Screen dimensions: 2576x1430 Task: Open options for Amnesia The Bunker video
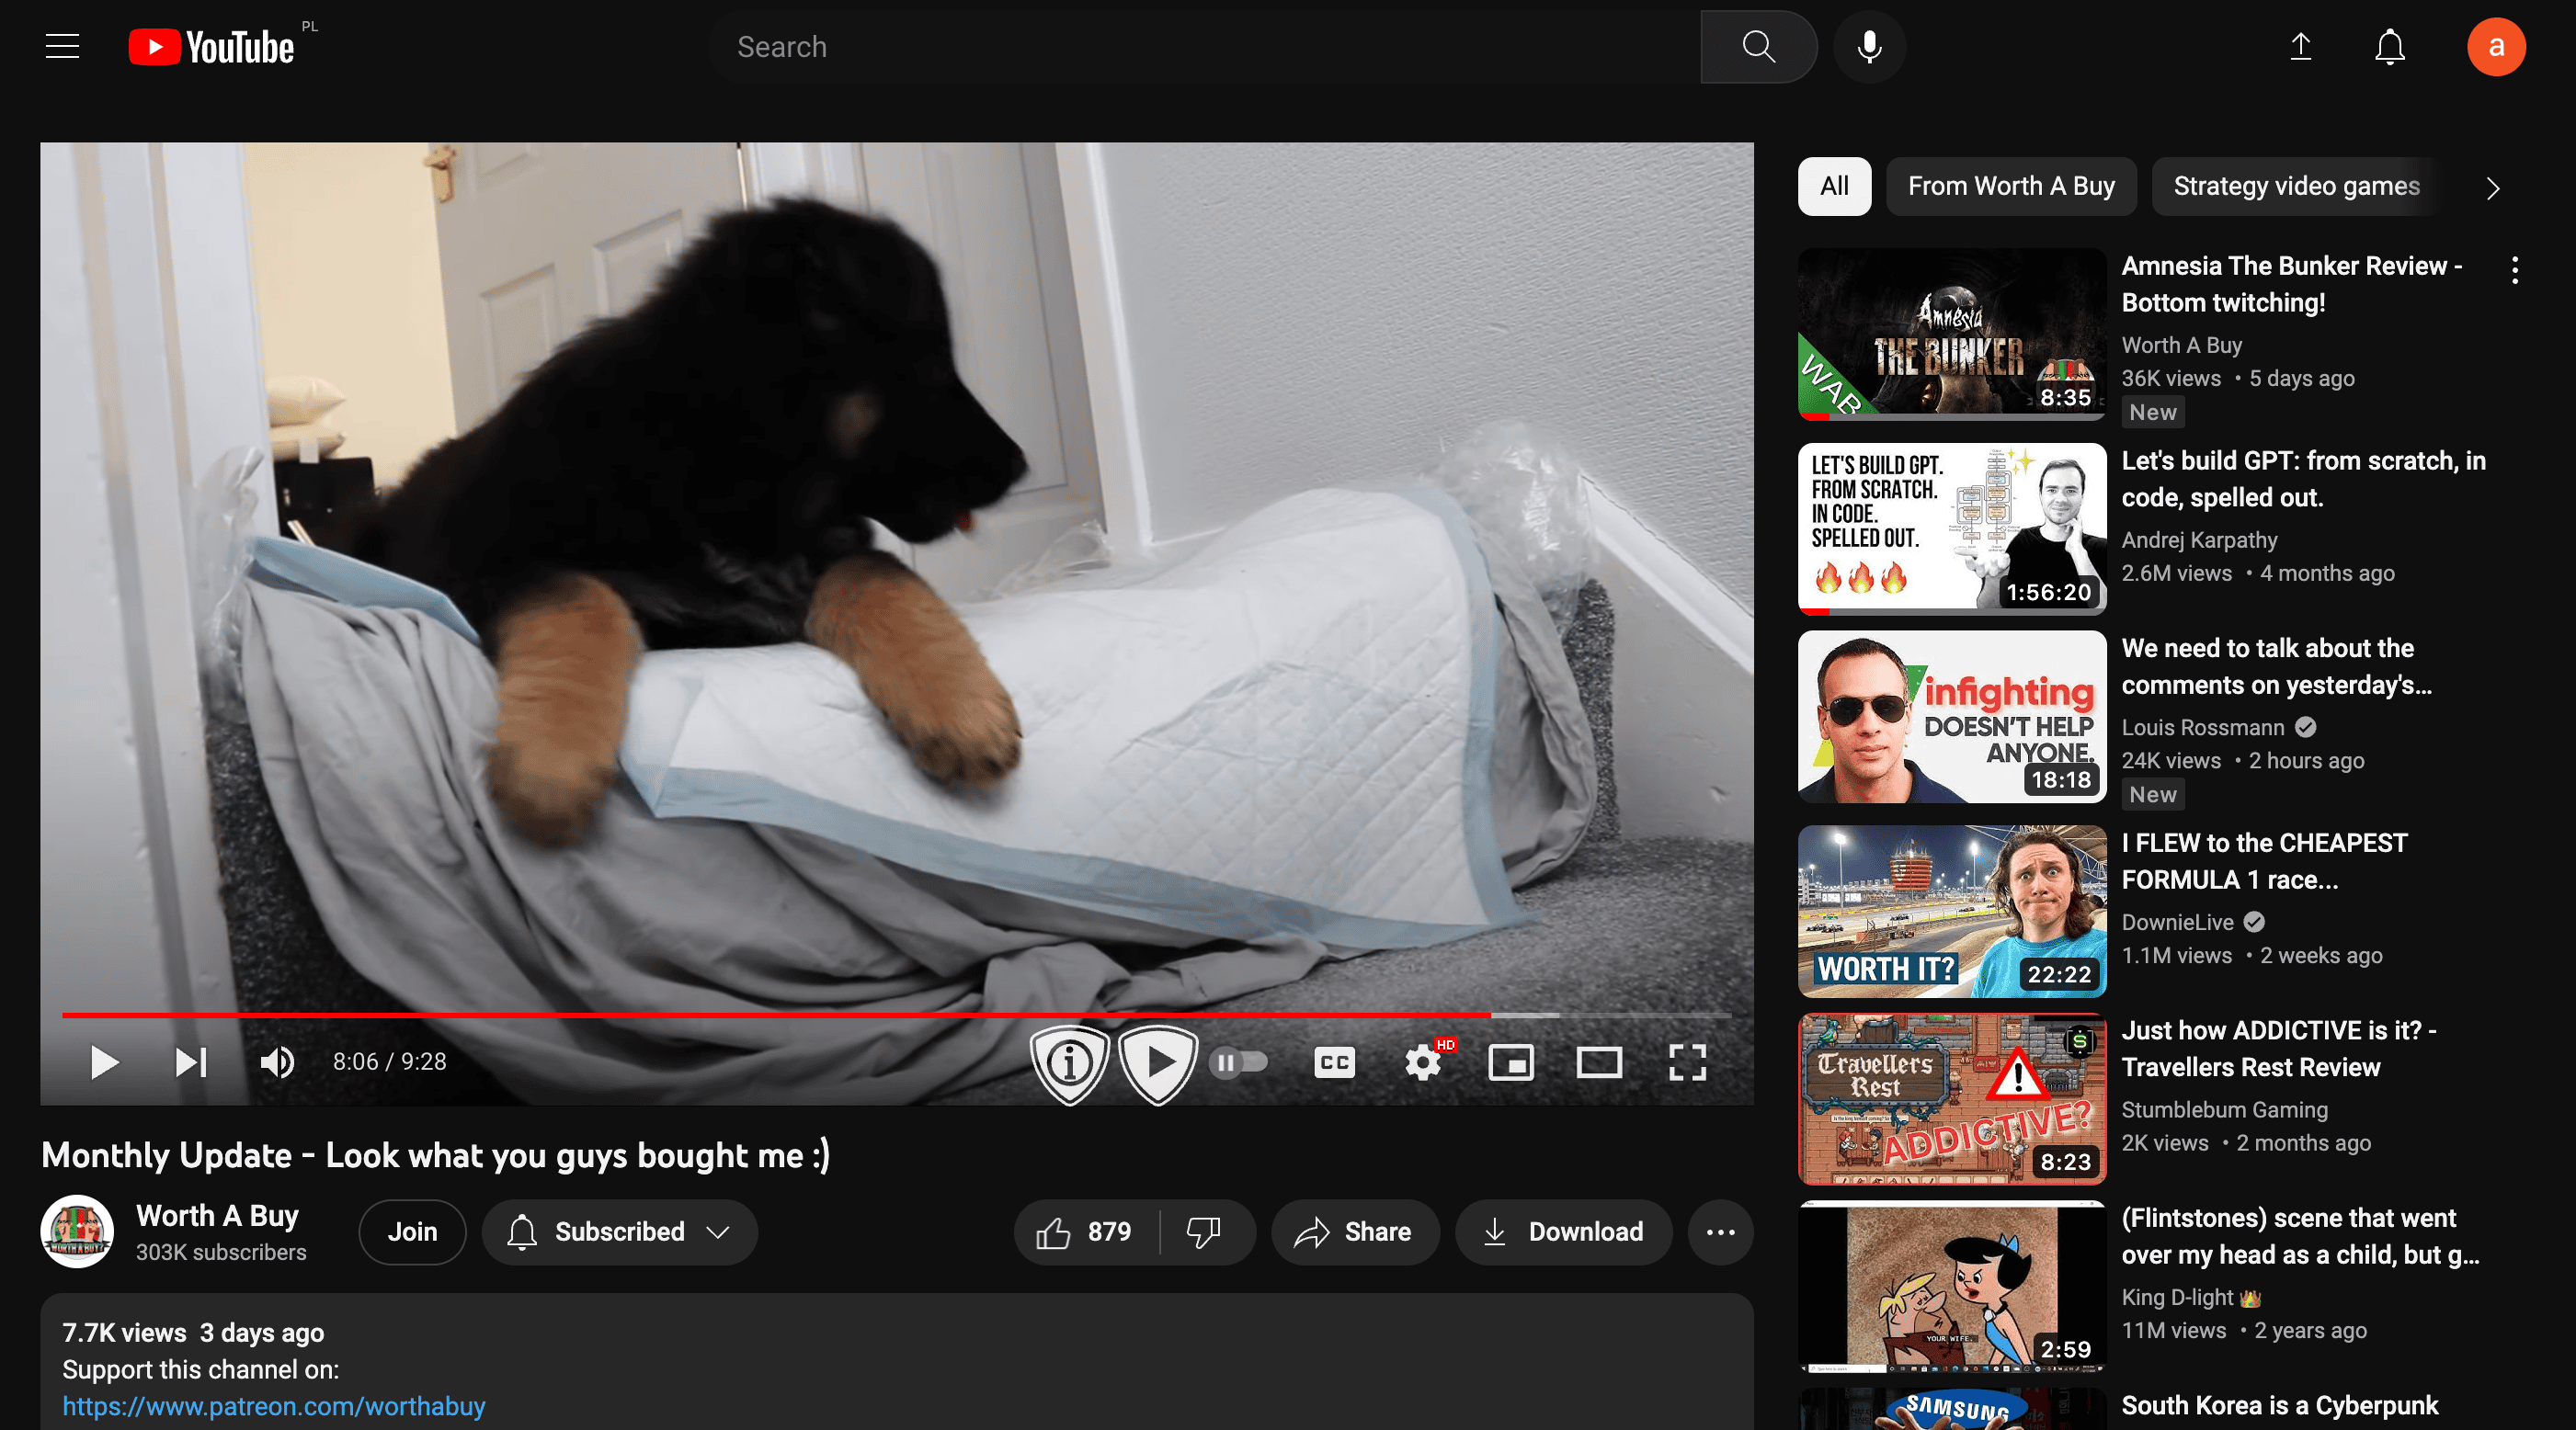(x=2514, y=270)
